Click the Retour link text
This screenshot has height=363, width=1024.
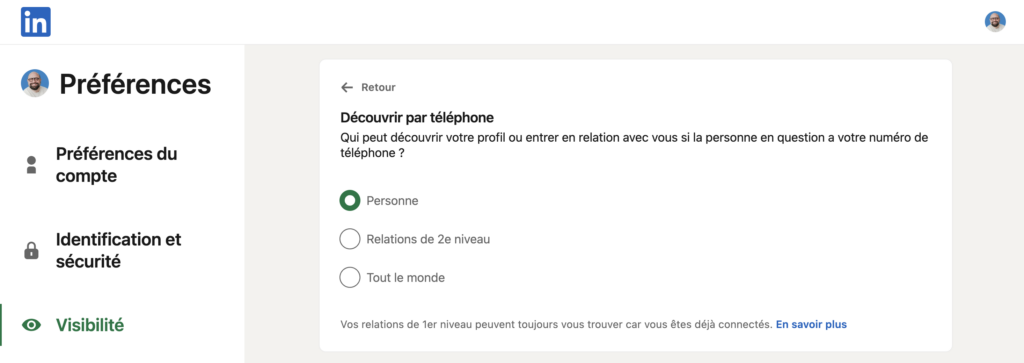(378, 87)
